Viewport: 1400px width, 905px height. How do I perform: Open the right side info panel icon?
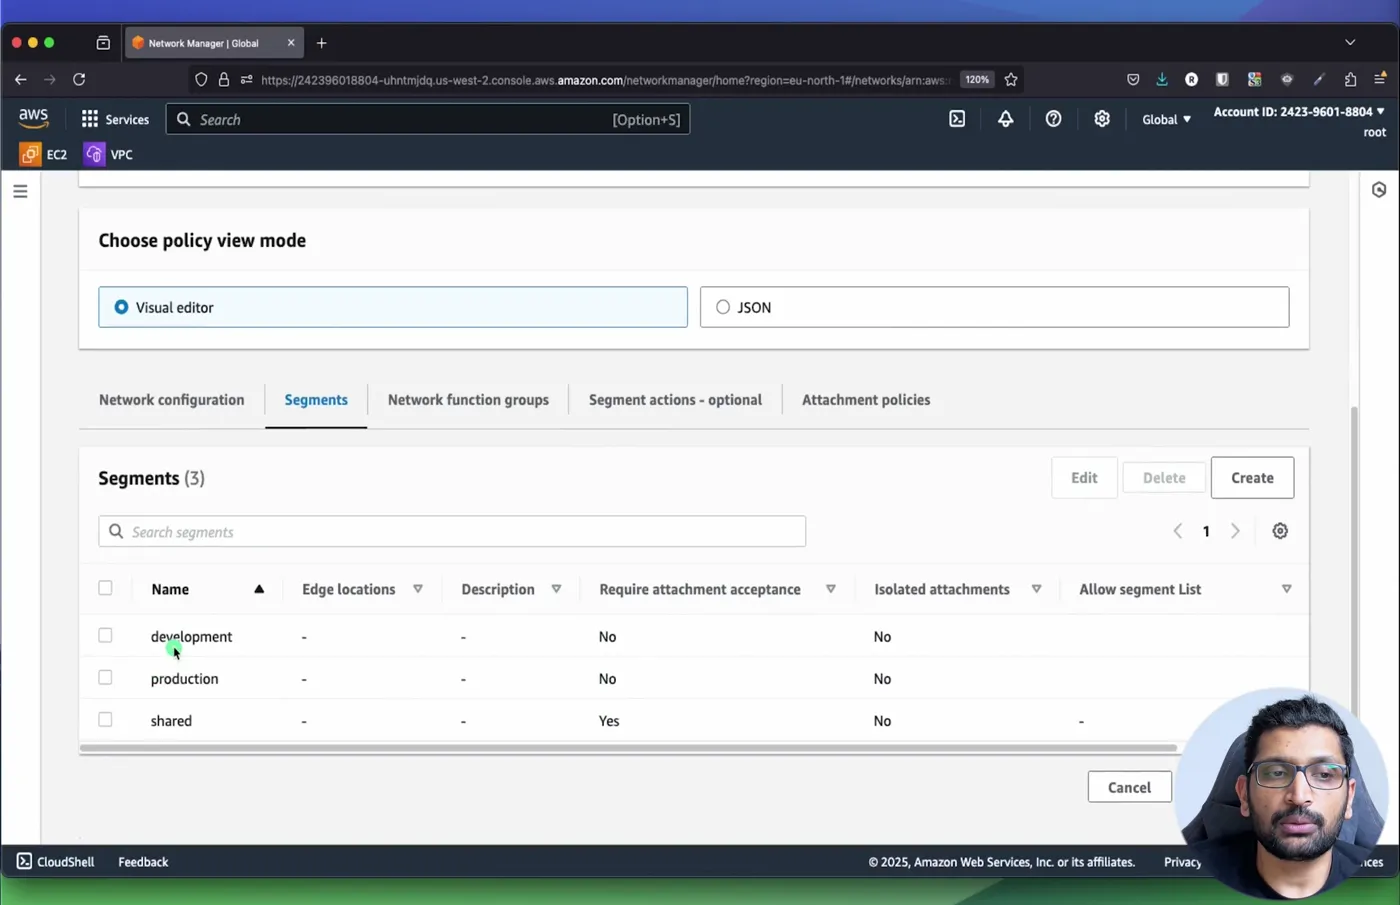[x=1379, y=190]
